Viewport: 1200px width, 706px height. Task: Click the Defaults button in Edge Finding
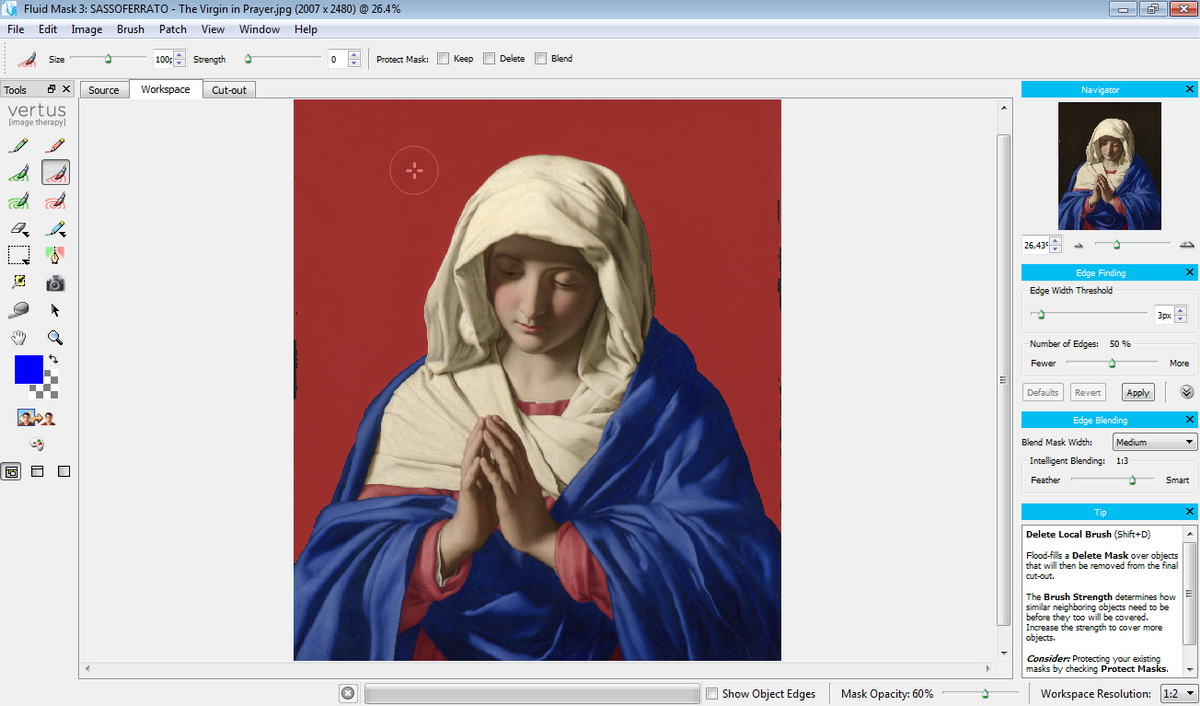(1043, 392)
